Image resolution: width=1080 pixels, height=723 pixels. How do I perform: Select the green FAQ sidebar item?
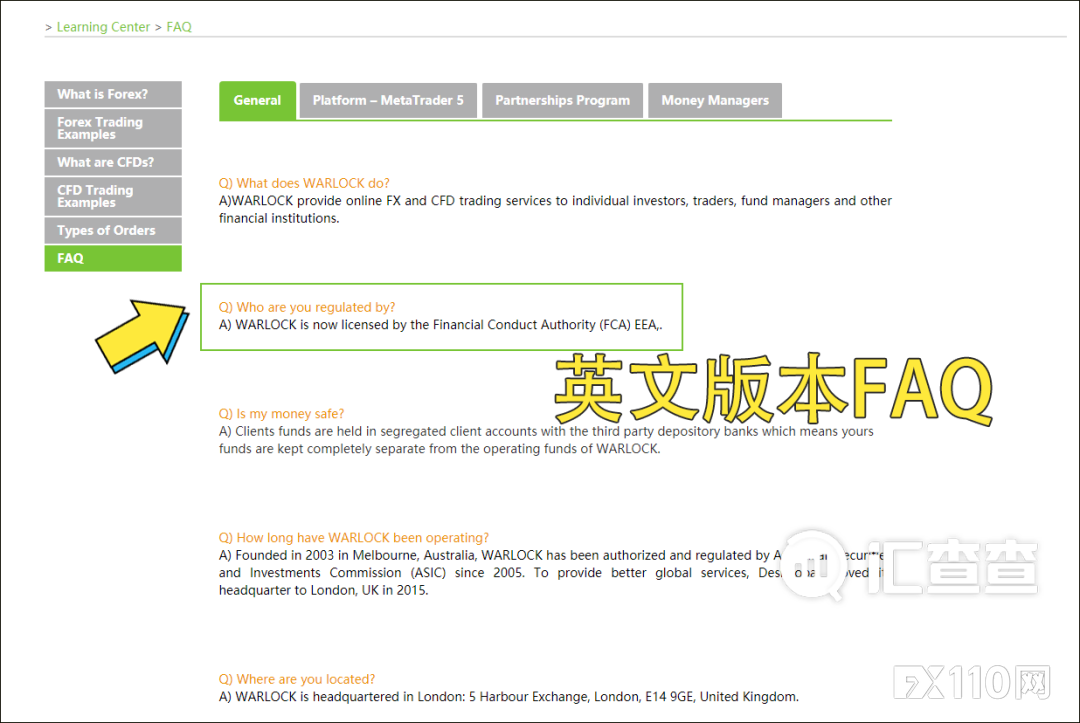coord(113,258)
